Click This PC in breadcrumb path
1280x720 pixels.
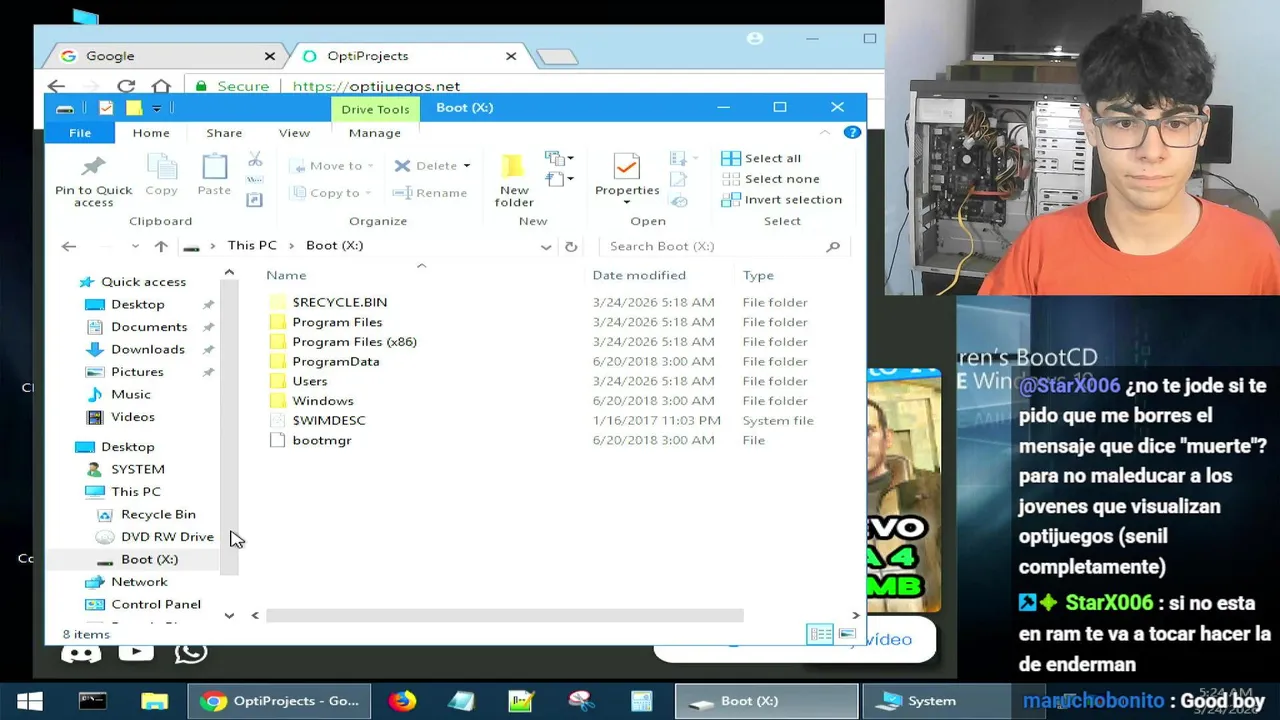click(252, 246)
